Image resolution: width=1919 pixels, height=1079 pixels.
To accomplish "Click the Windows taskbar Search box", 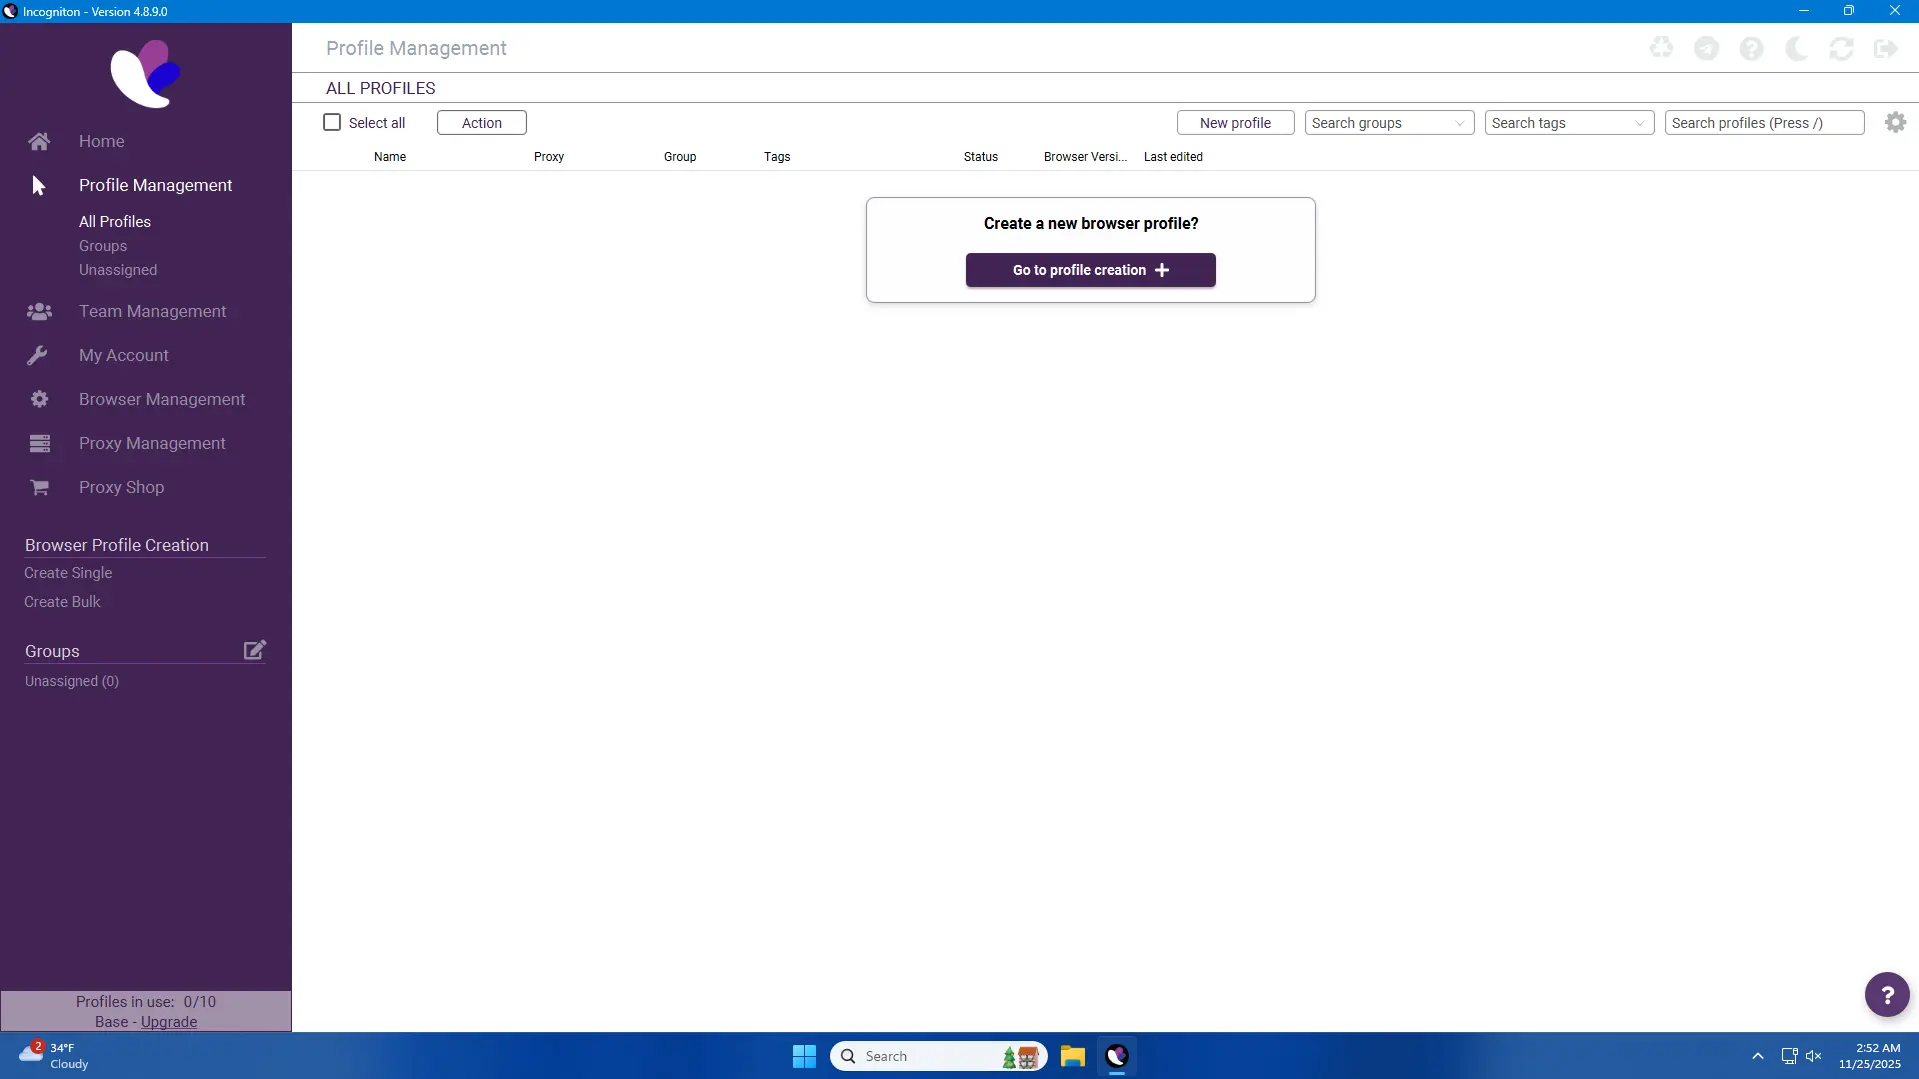I will point(938,1056).
